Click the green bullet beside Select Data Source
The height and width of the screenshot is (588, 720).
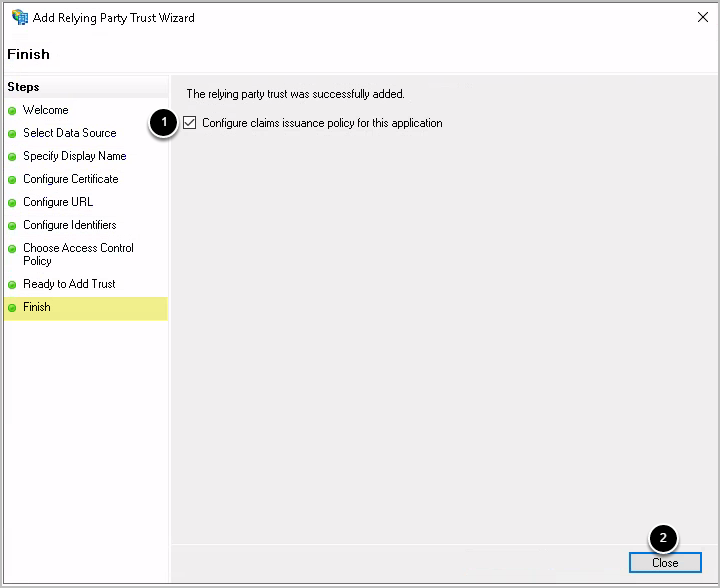tap(12, 134)
